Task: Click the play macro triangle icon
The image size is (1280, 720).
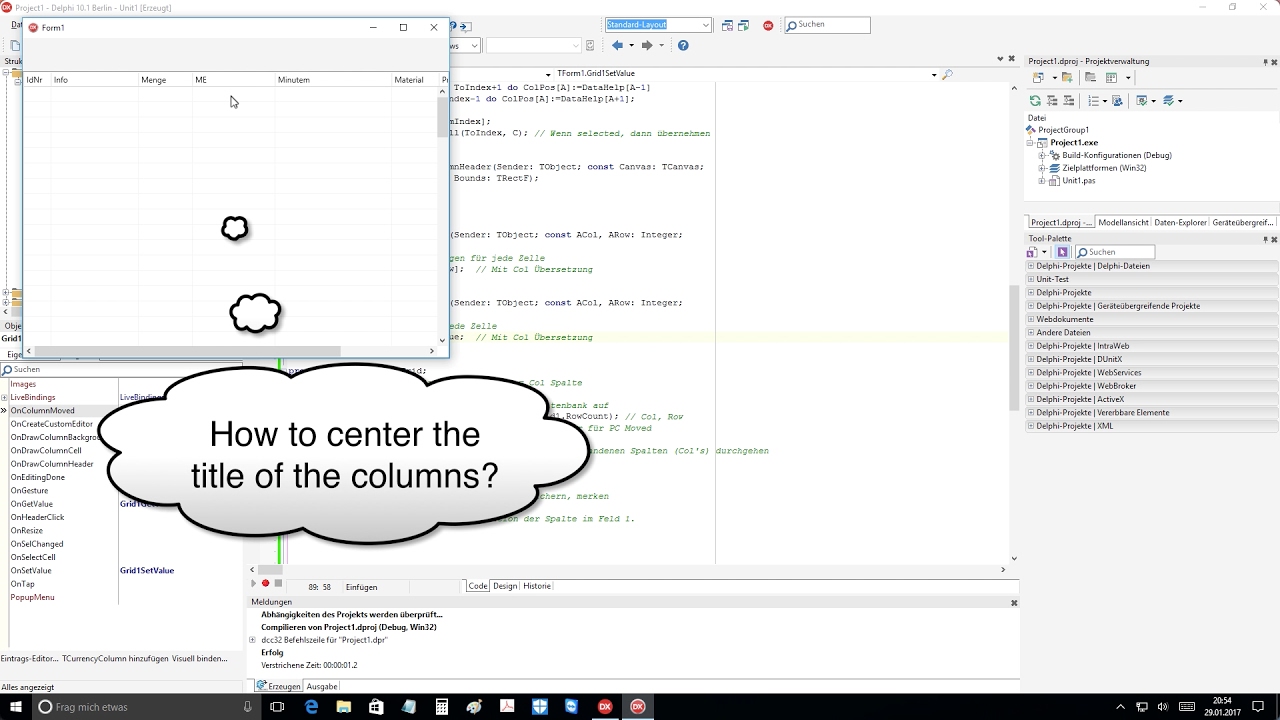Action: tap(253, 583)
